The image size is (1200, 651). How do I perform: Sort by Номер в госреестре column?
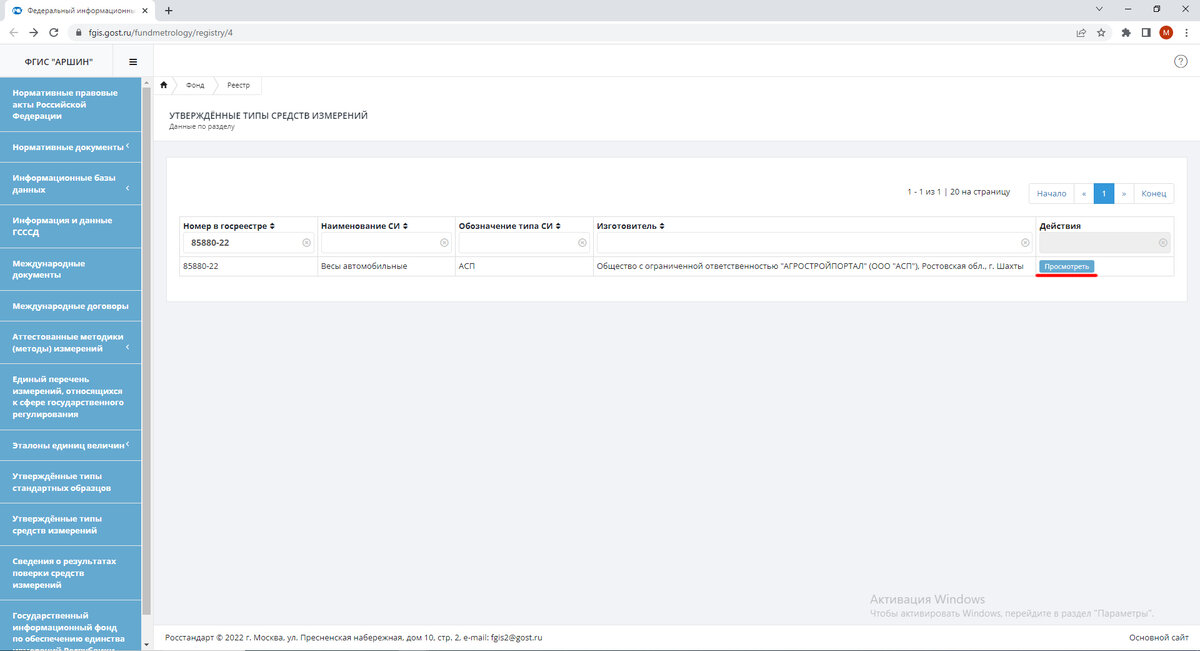[272, 226]
